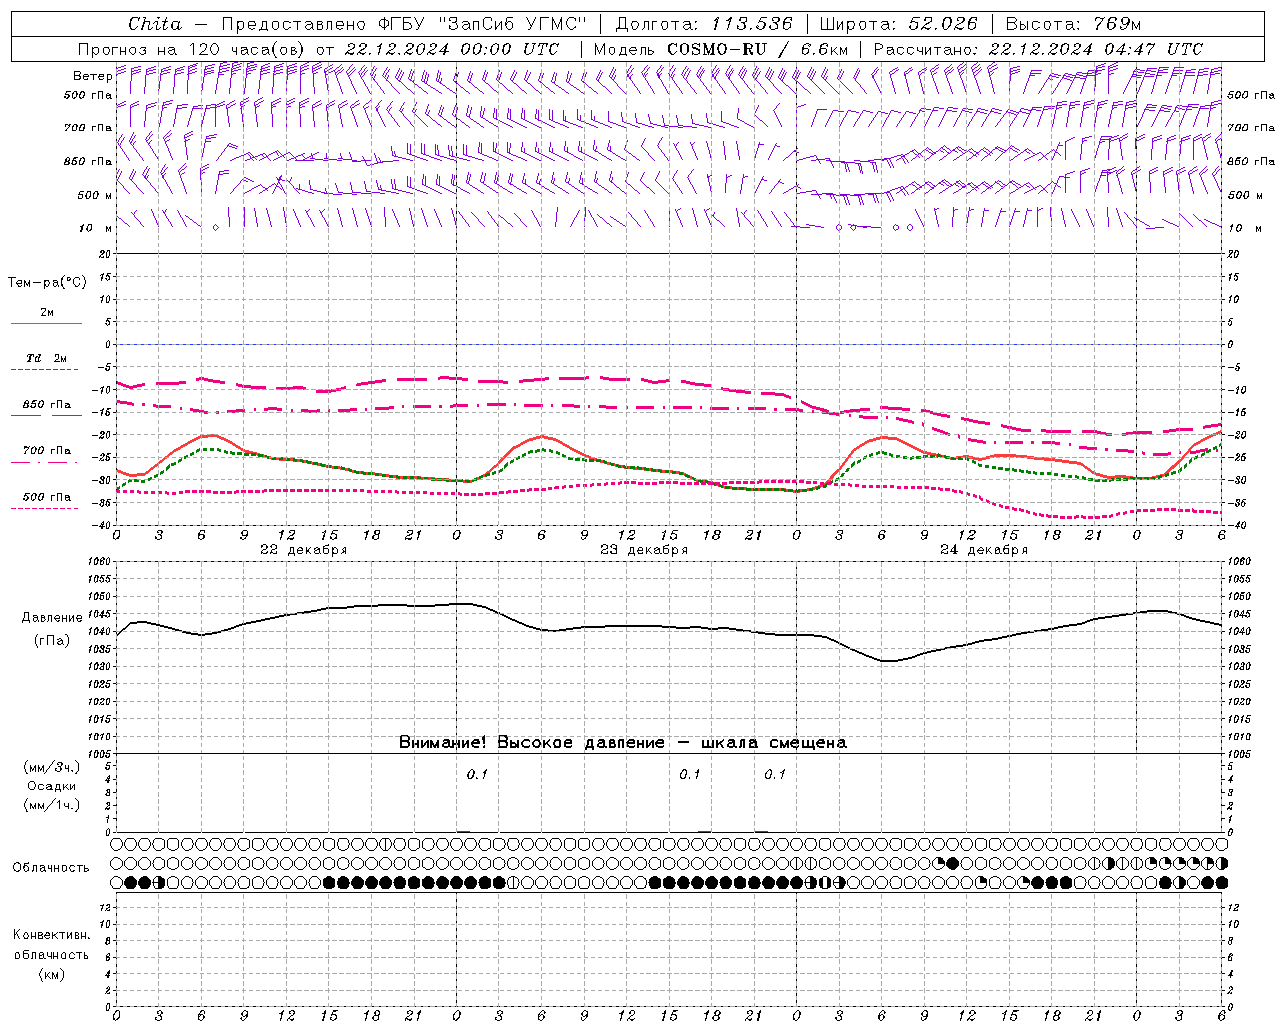The height and width of the screenshot is (1024, 1280).
Task: Click the '(мм/1ч.)' precipitation unit label
Action: [x=52, y=805]
